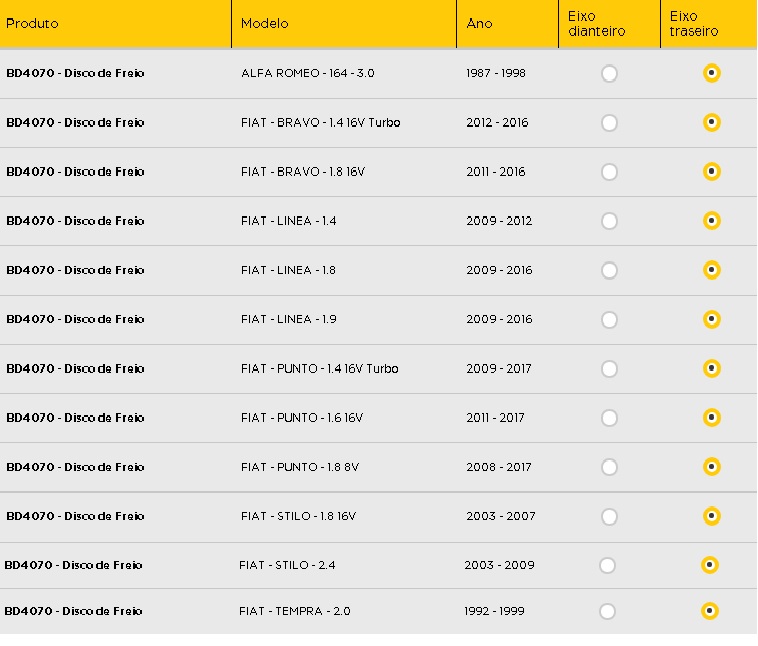Screen dimensions: 758x646
Task: Select front axle radio for Linea 1.4
Action: pos(609,221)
